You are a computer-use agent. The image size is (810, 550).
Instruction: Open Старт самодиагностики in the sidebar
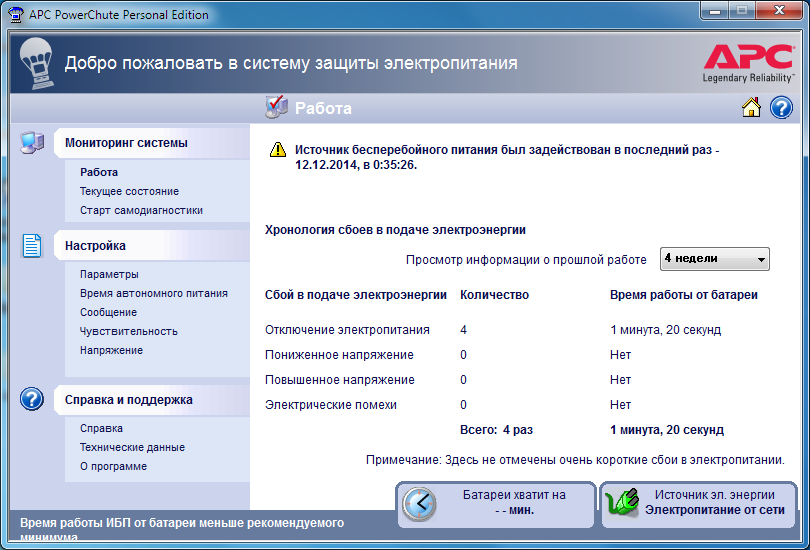click(141, 210)
